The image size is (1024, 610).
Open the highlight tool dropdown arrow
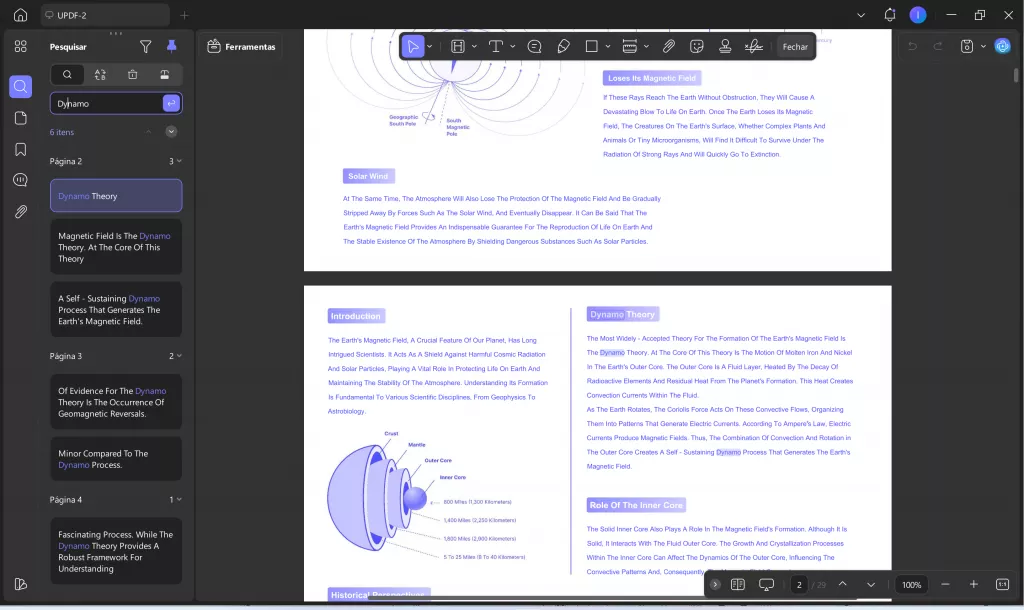pyautogui.click(x=474, y=46)
